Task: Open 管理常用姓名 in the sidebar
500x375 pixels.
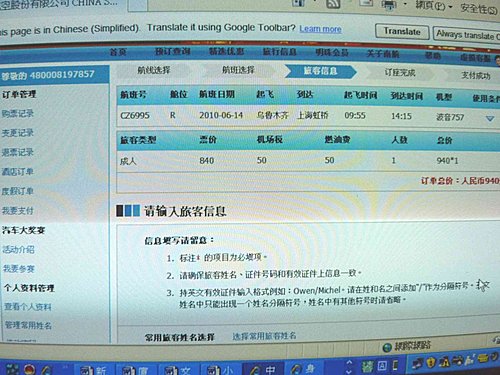Action: click(x=28, y=325)
